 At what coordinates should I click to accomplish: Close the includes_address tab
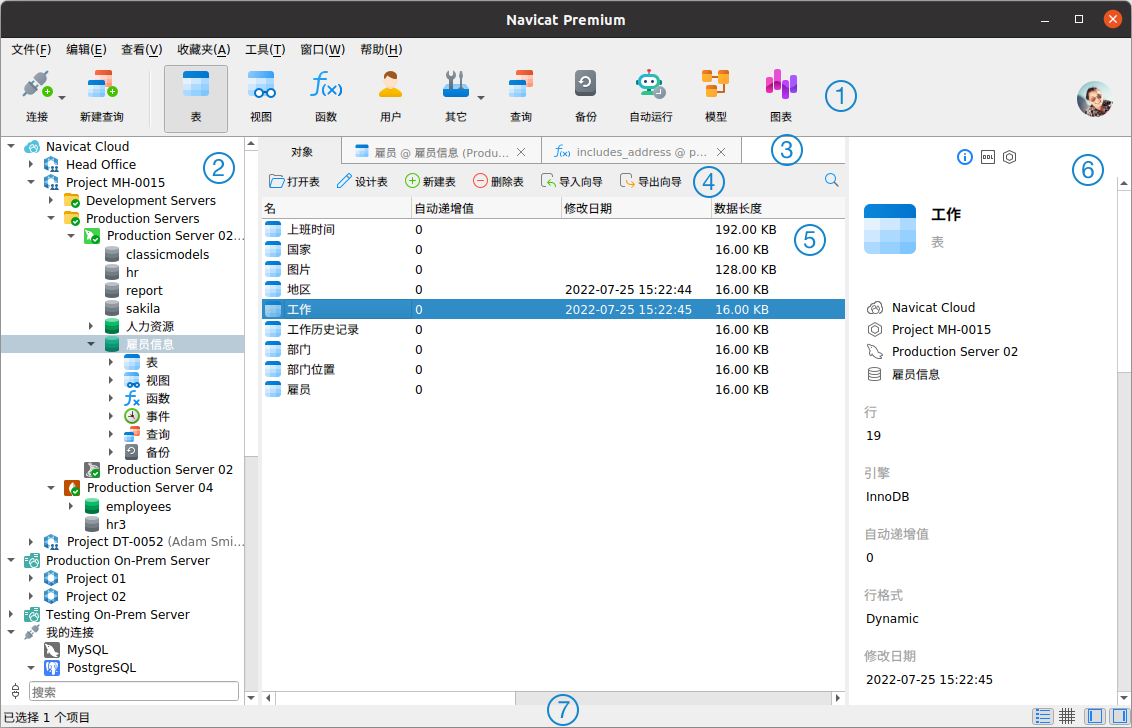coord(720,152)
